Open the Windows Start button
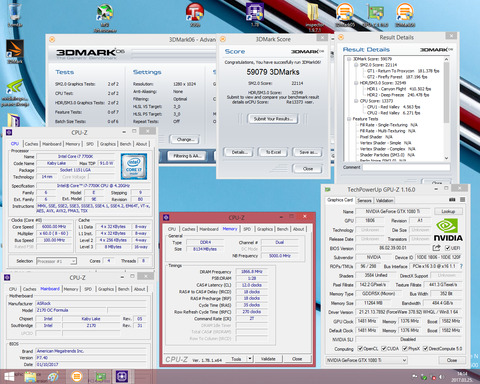 coord(9,377)
